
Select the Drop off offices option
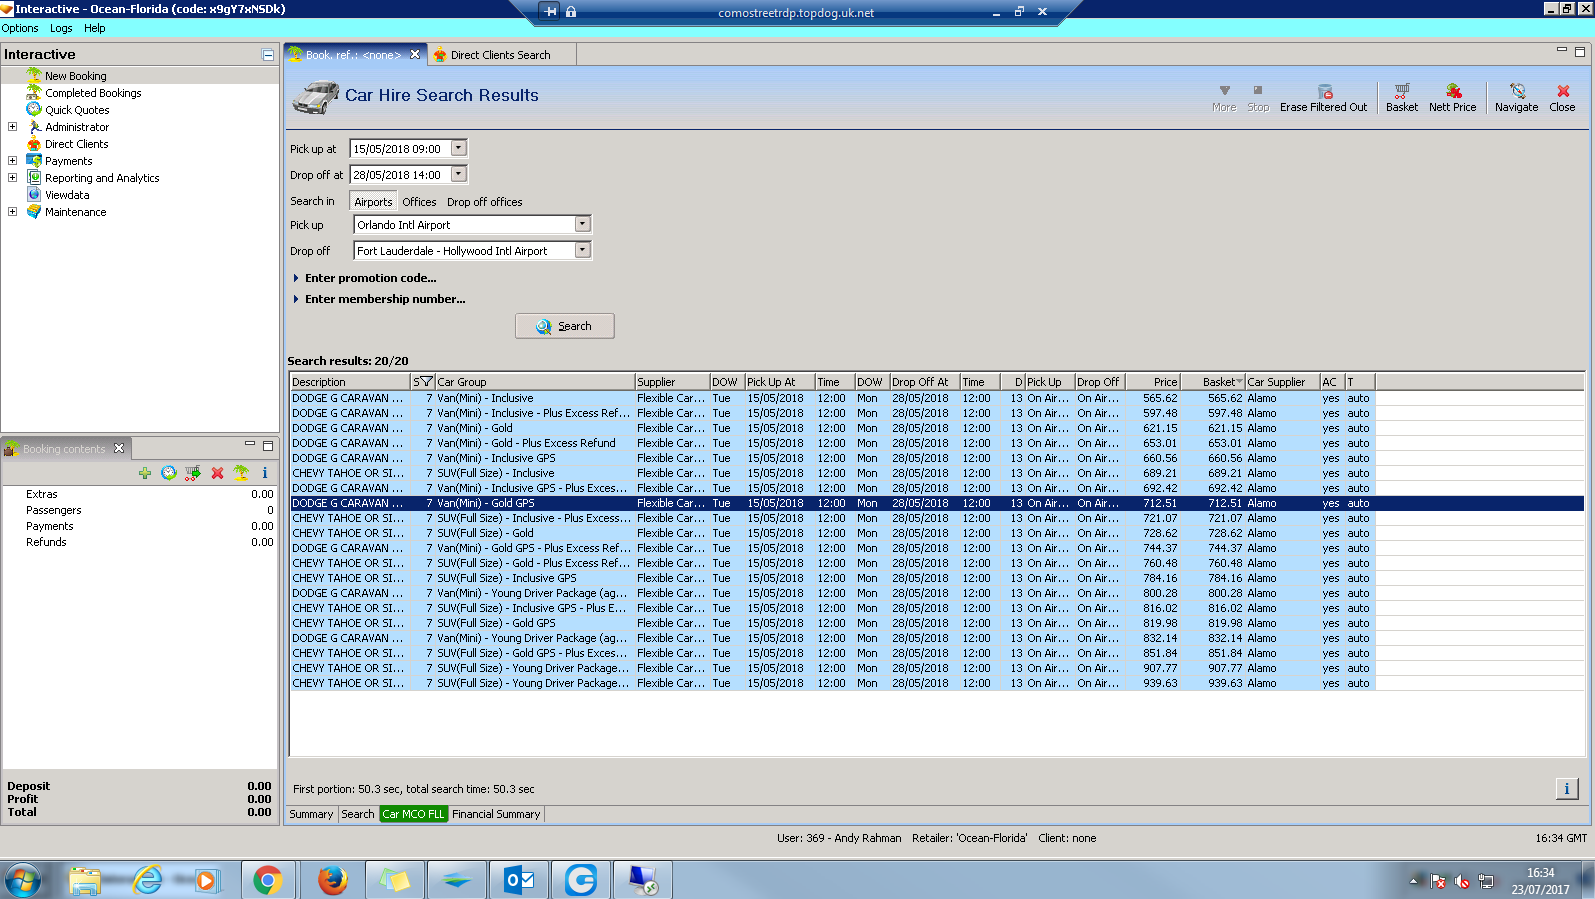click(484, 202)
